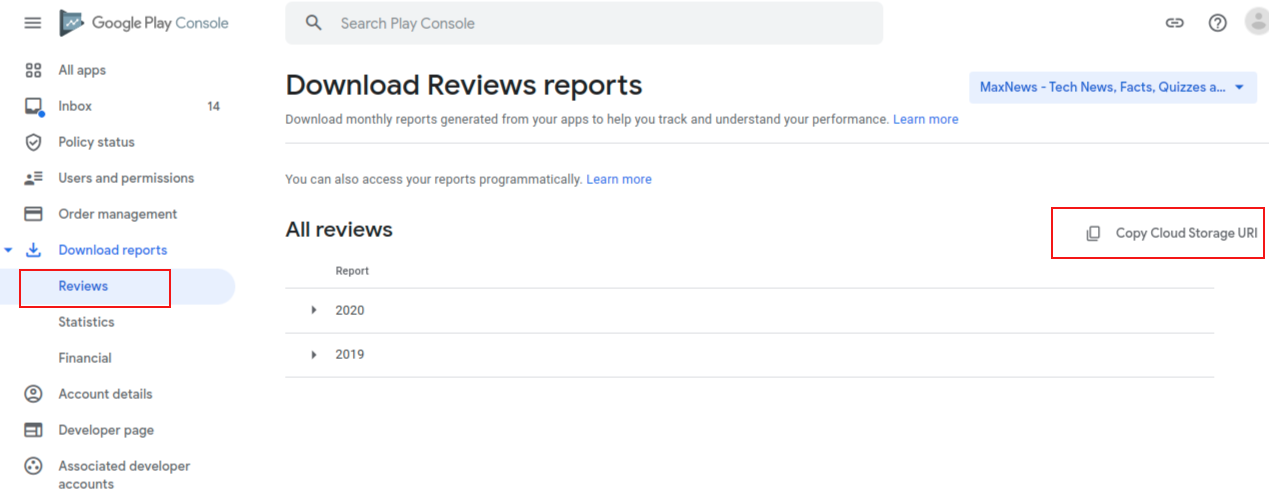
Task: Select Financial in the sidebar
Action: [x=85, y=358]
